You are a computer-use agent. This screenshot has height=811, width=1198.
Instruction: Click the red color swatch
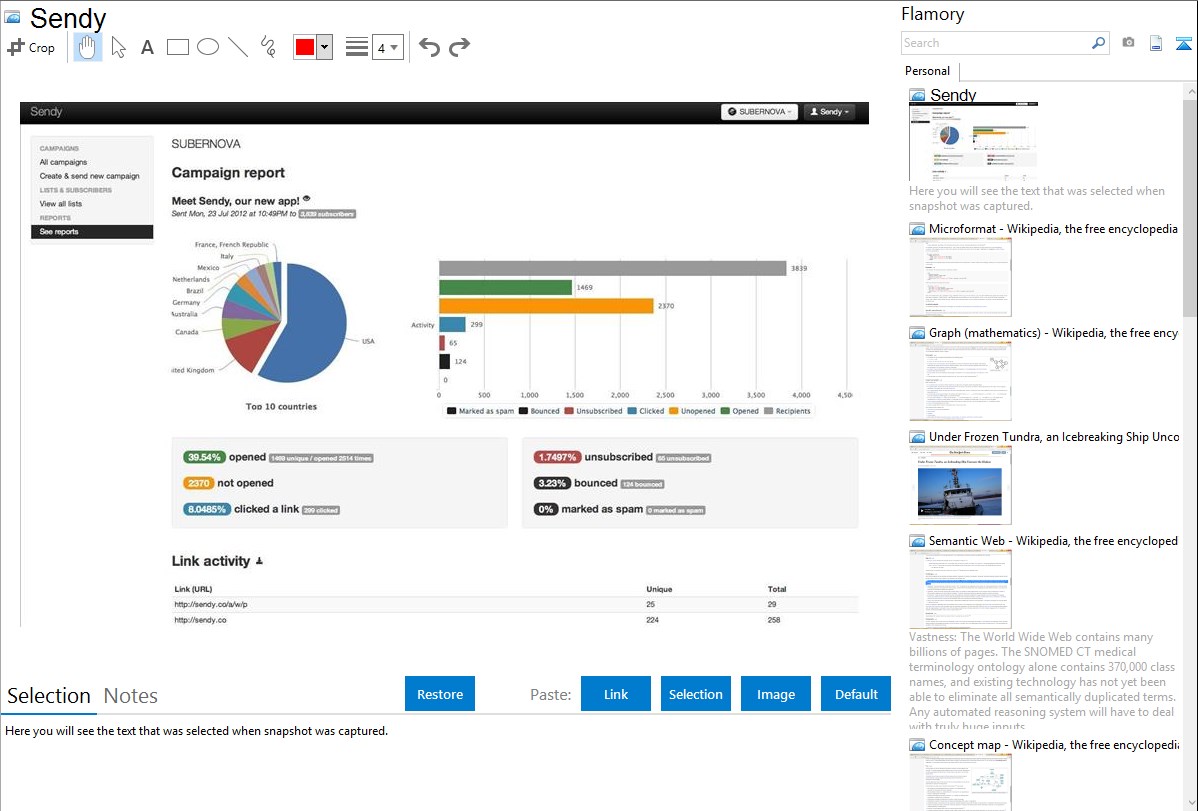[305, 47]
